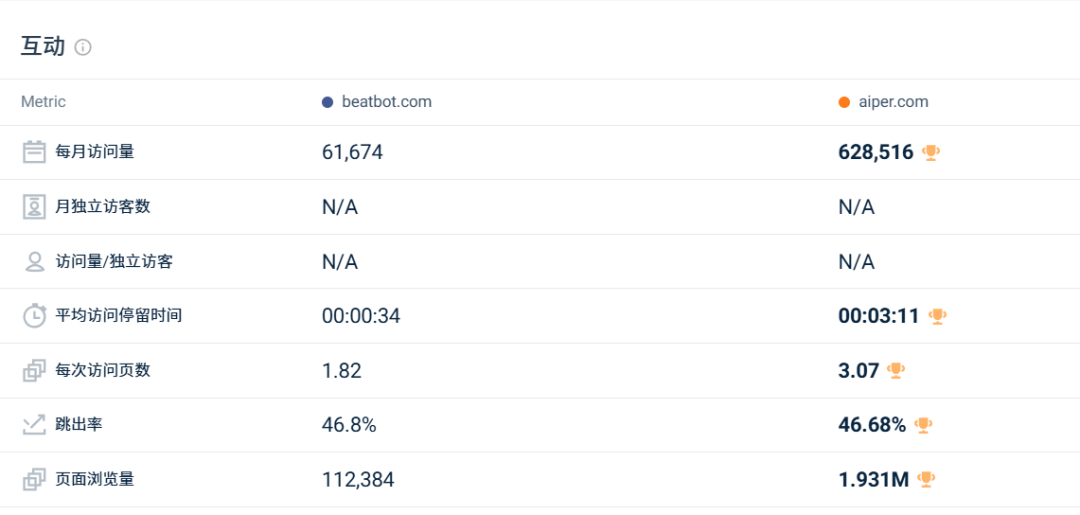Click the trophy beside 00:03:11
1080x515 pixels.
pos(937,316)
